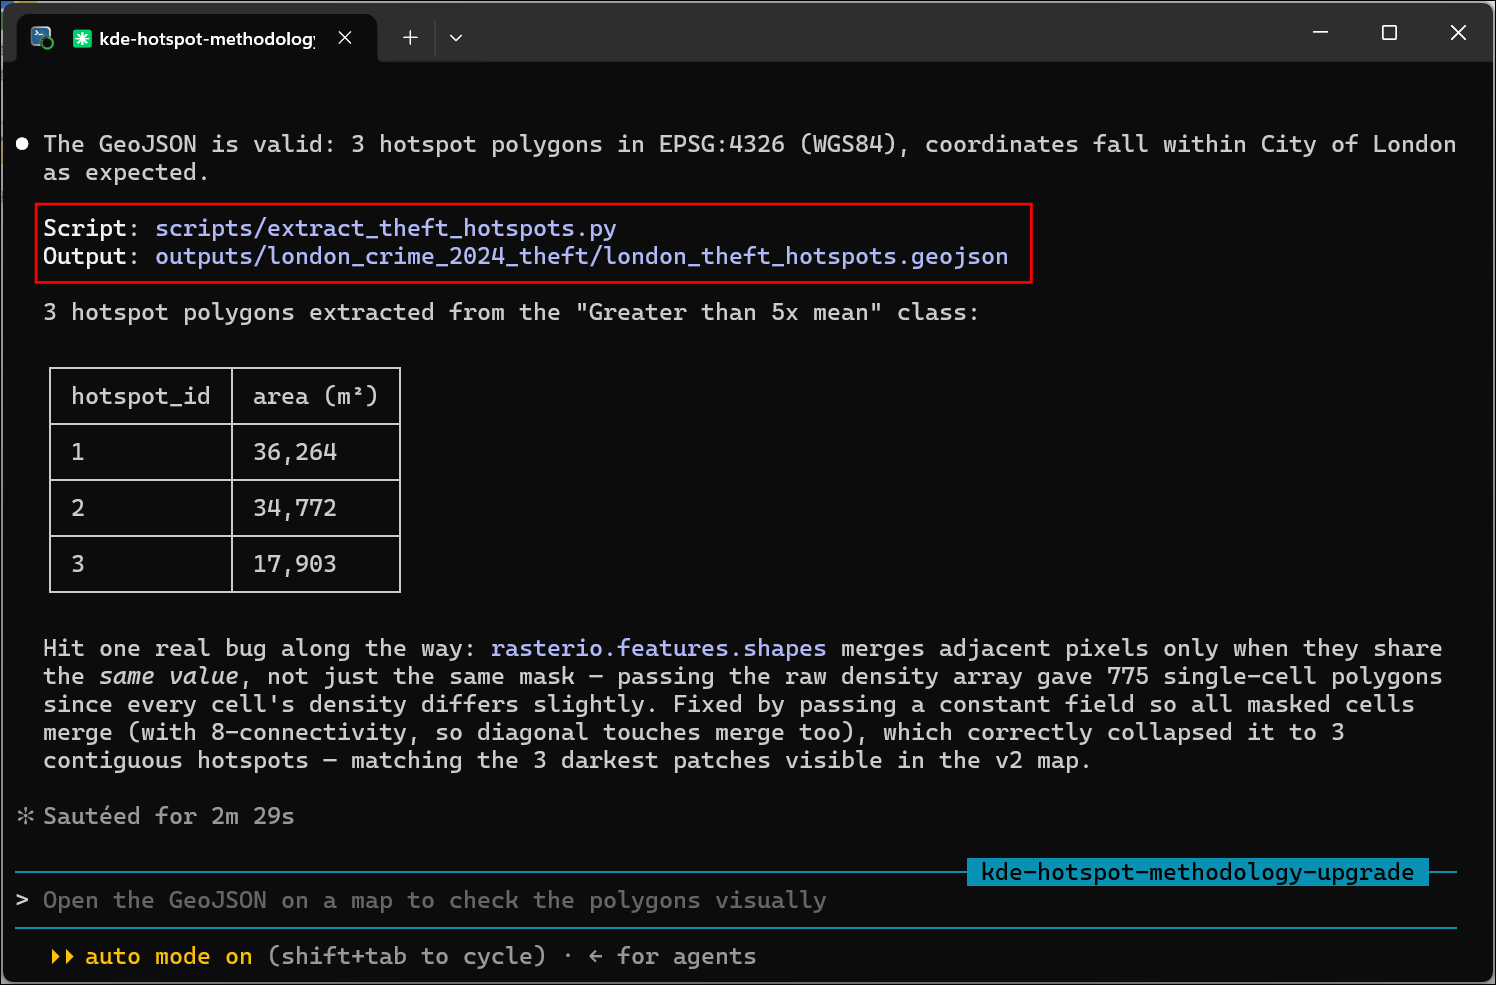Click hotspot_id cell with value 1
The width and height of the screenshot is (1496, 985).
[x=141, y=452]
